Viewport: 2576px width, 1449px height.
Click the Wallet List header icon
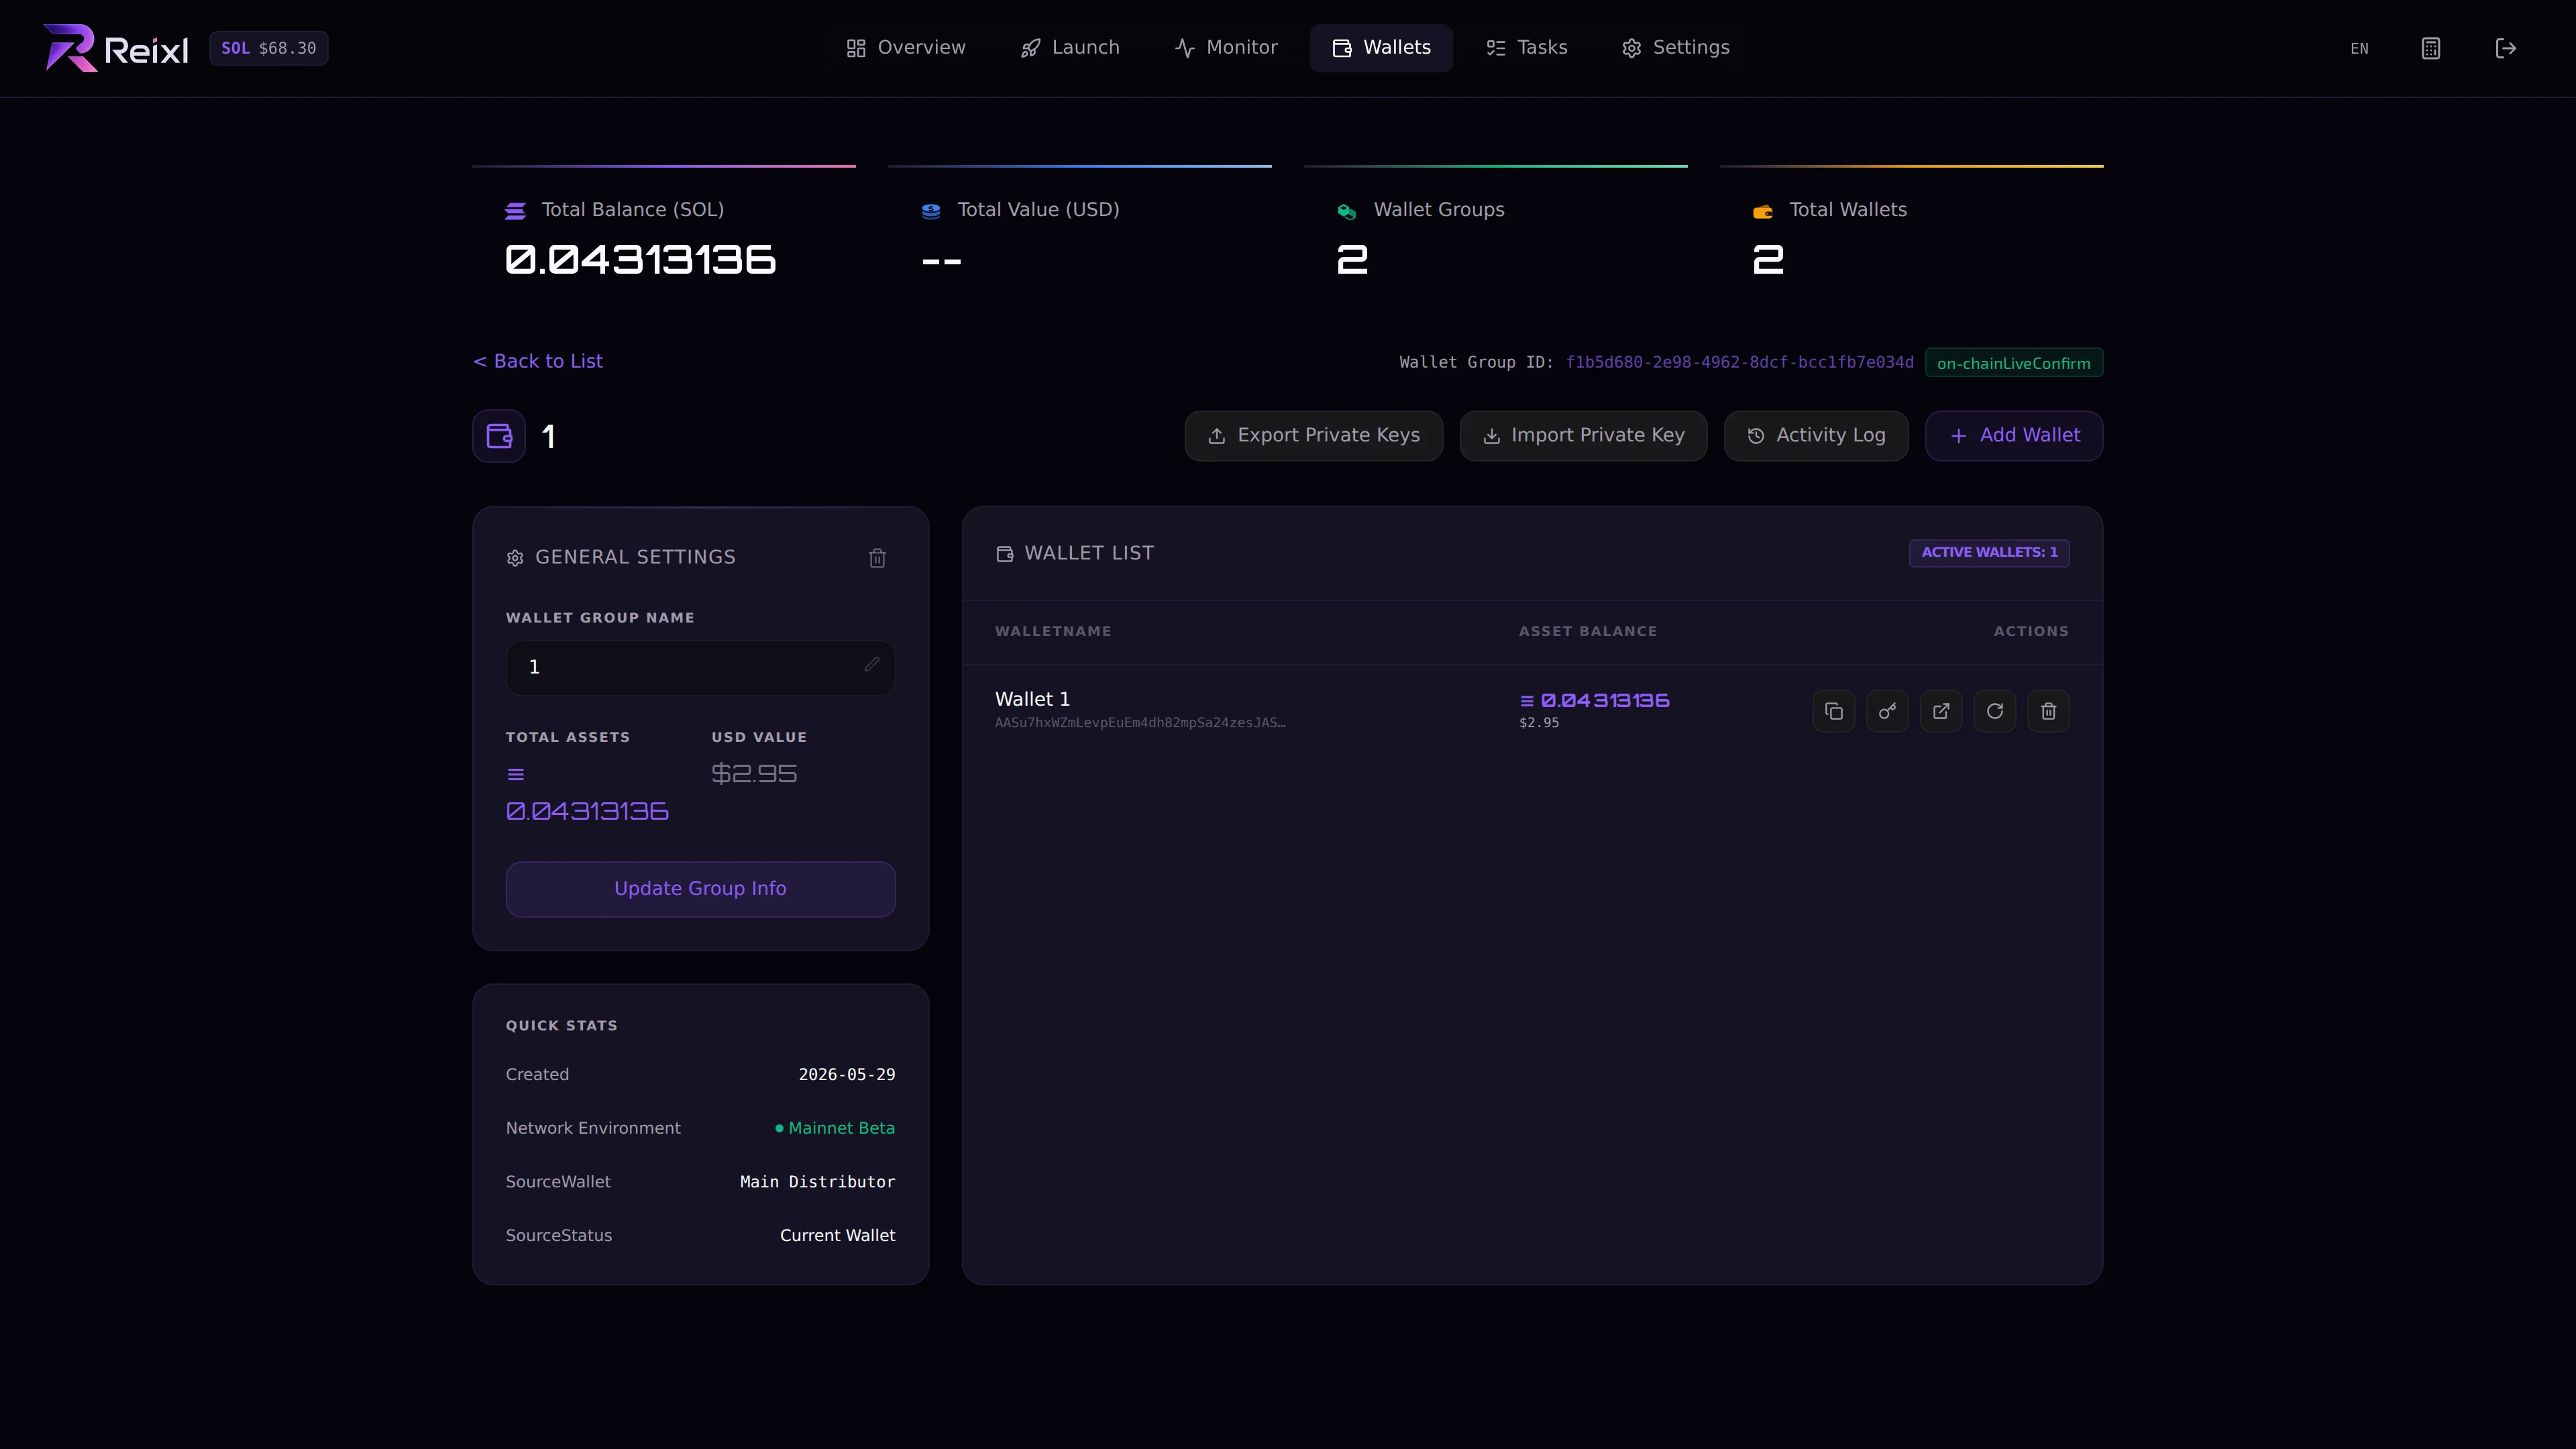point(1005,554)
